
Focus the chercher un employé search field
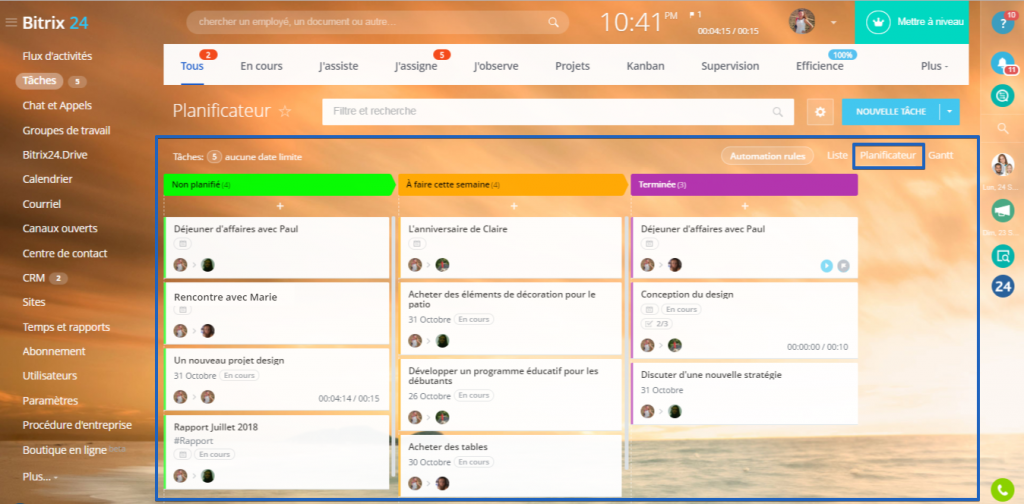(x=377, y=22)
